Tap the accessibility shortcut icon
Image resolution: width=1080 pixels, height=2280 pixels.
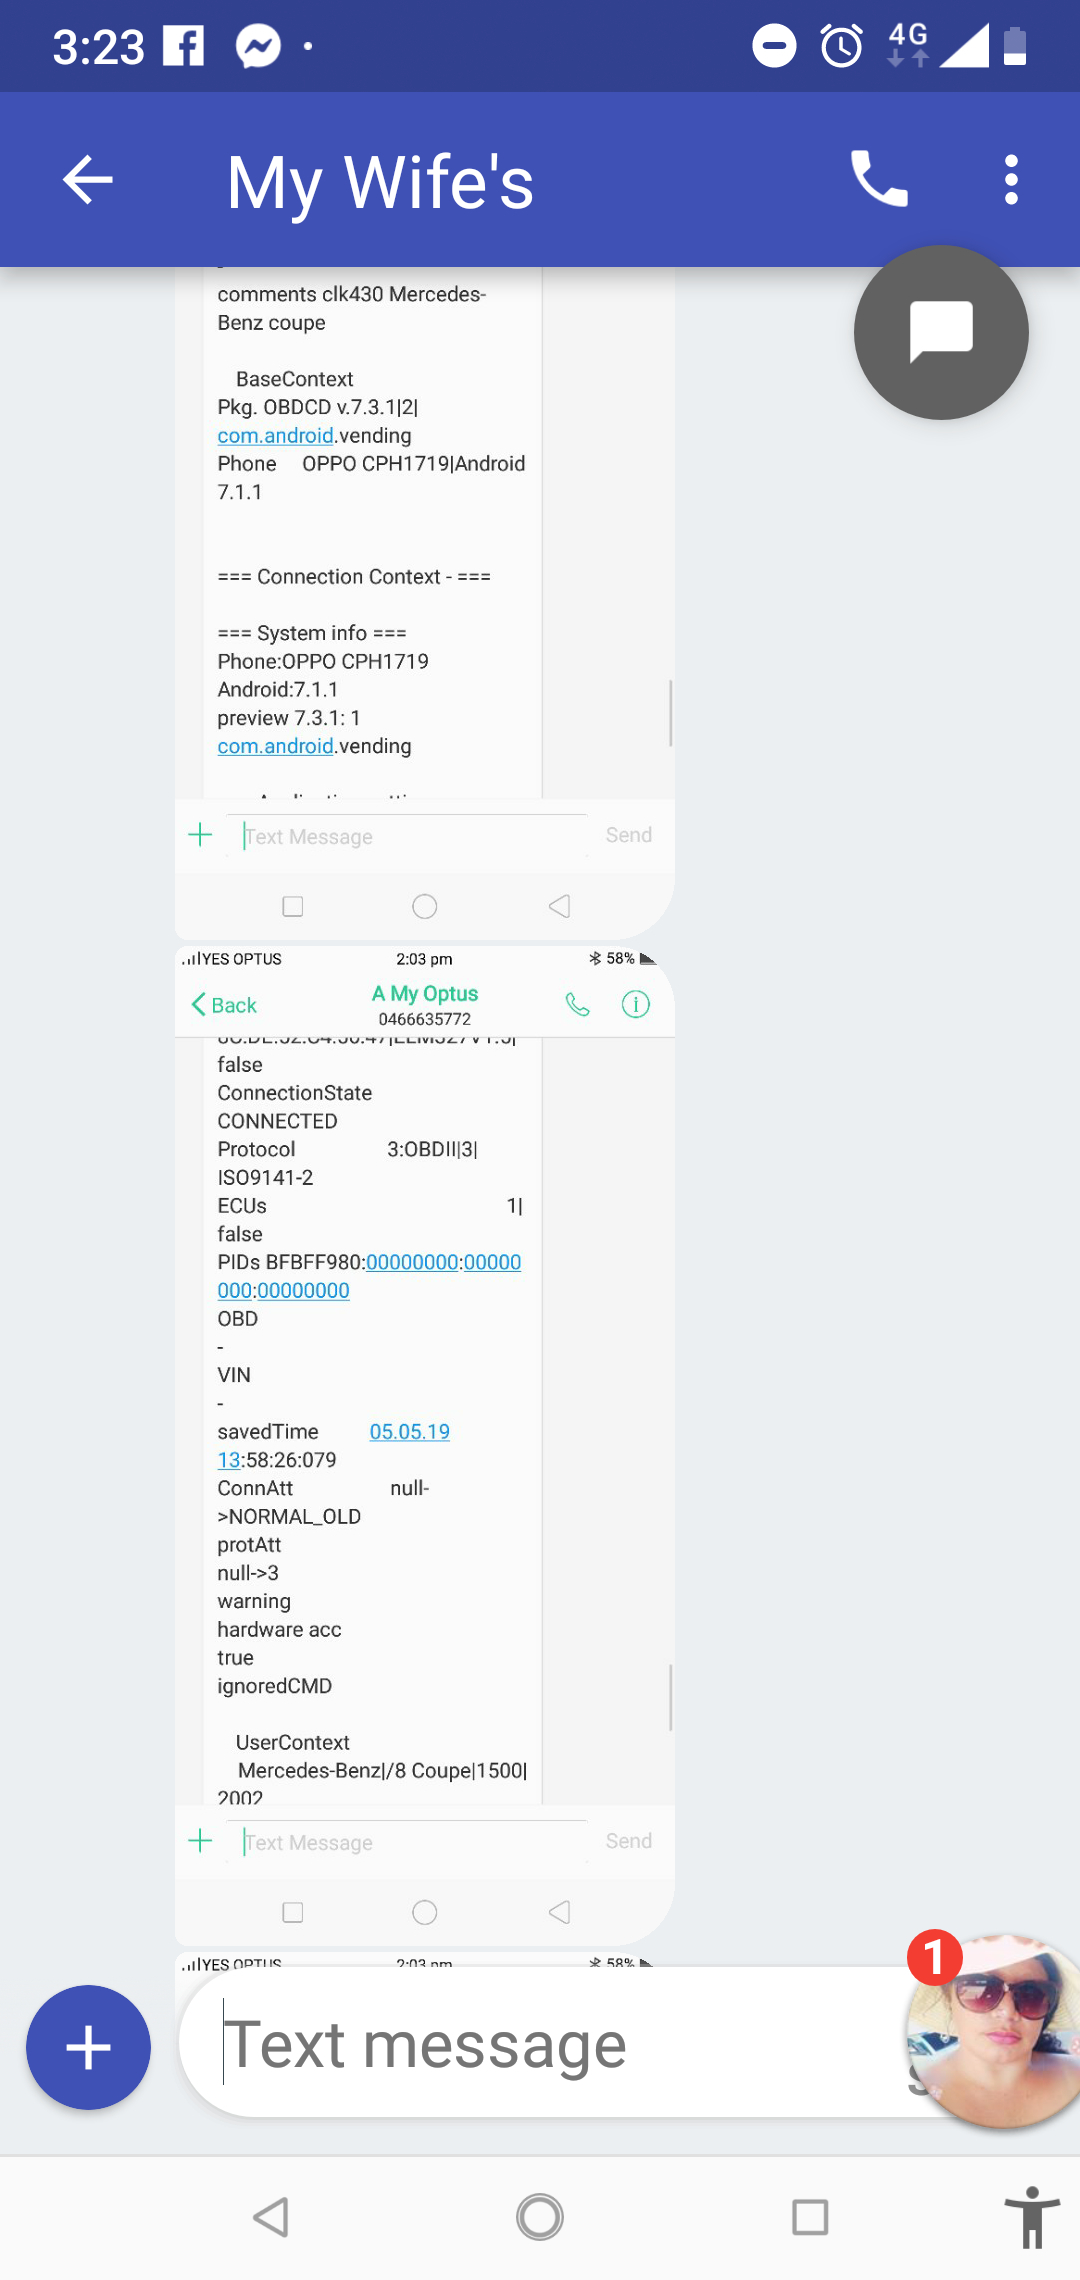(x=1032, y=2217)
